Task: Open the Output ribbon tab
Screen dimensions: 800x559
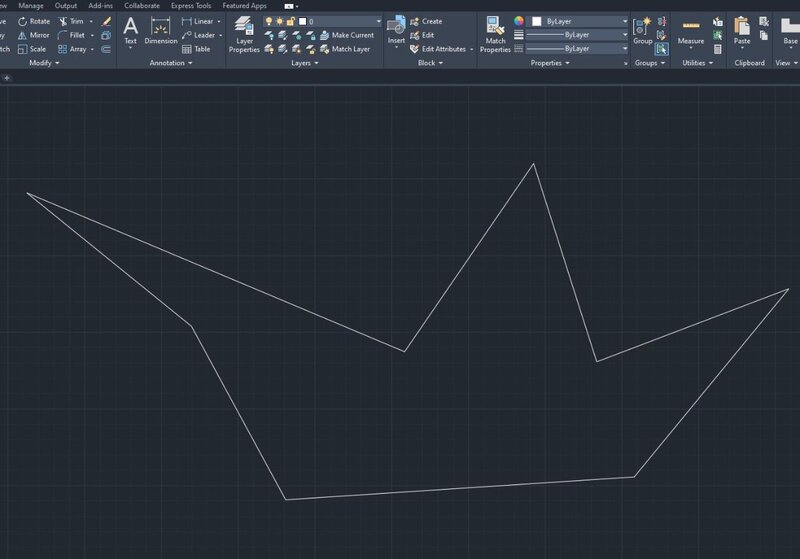Action: [x=66, y=6]
